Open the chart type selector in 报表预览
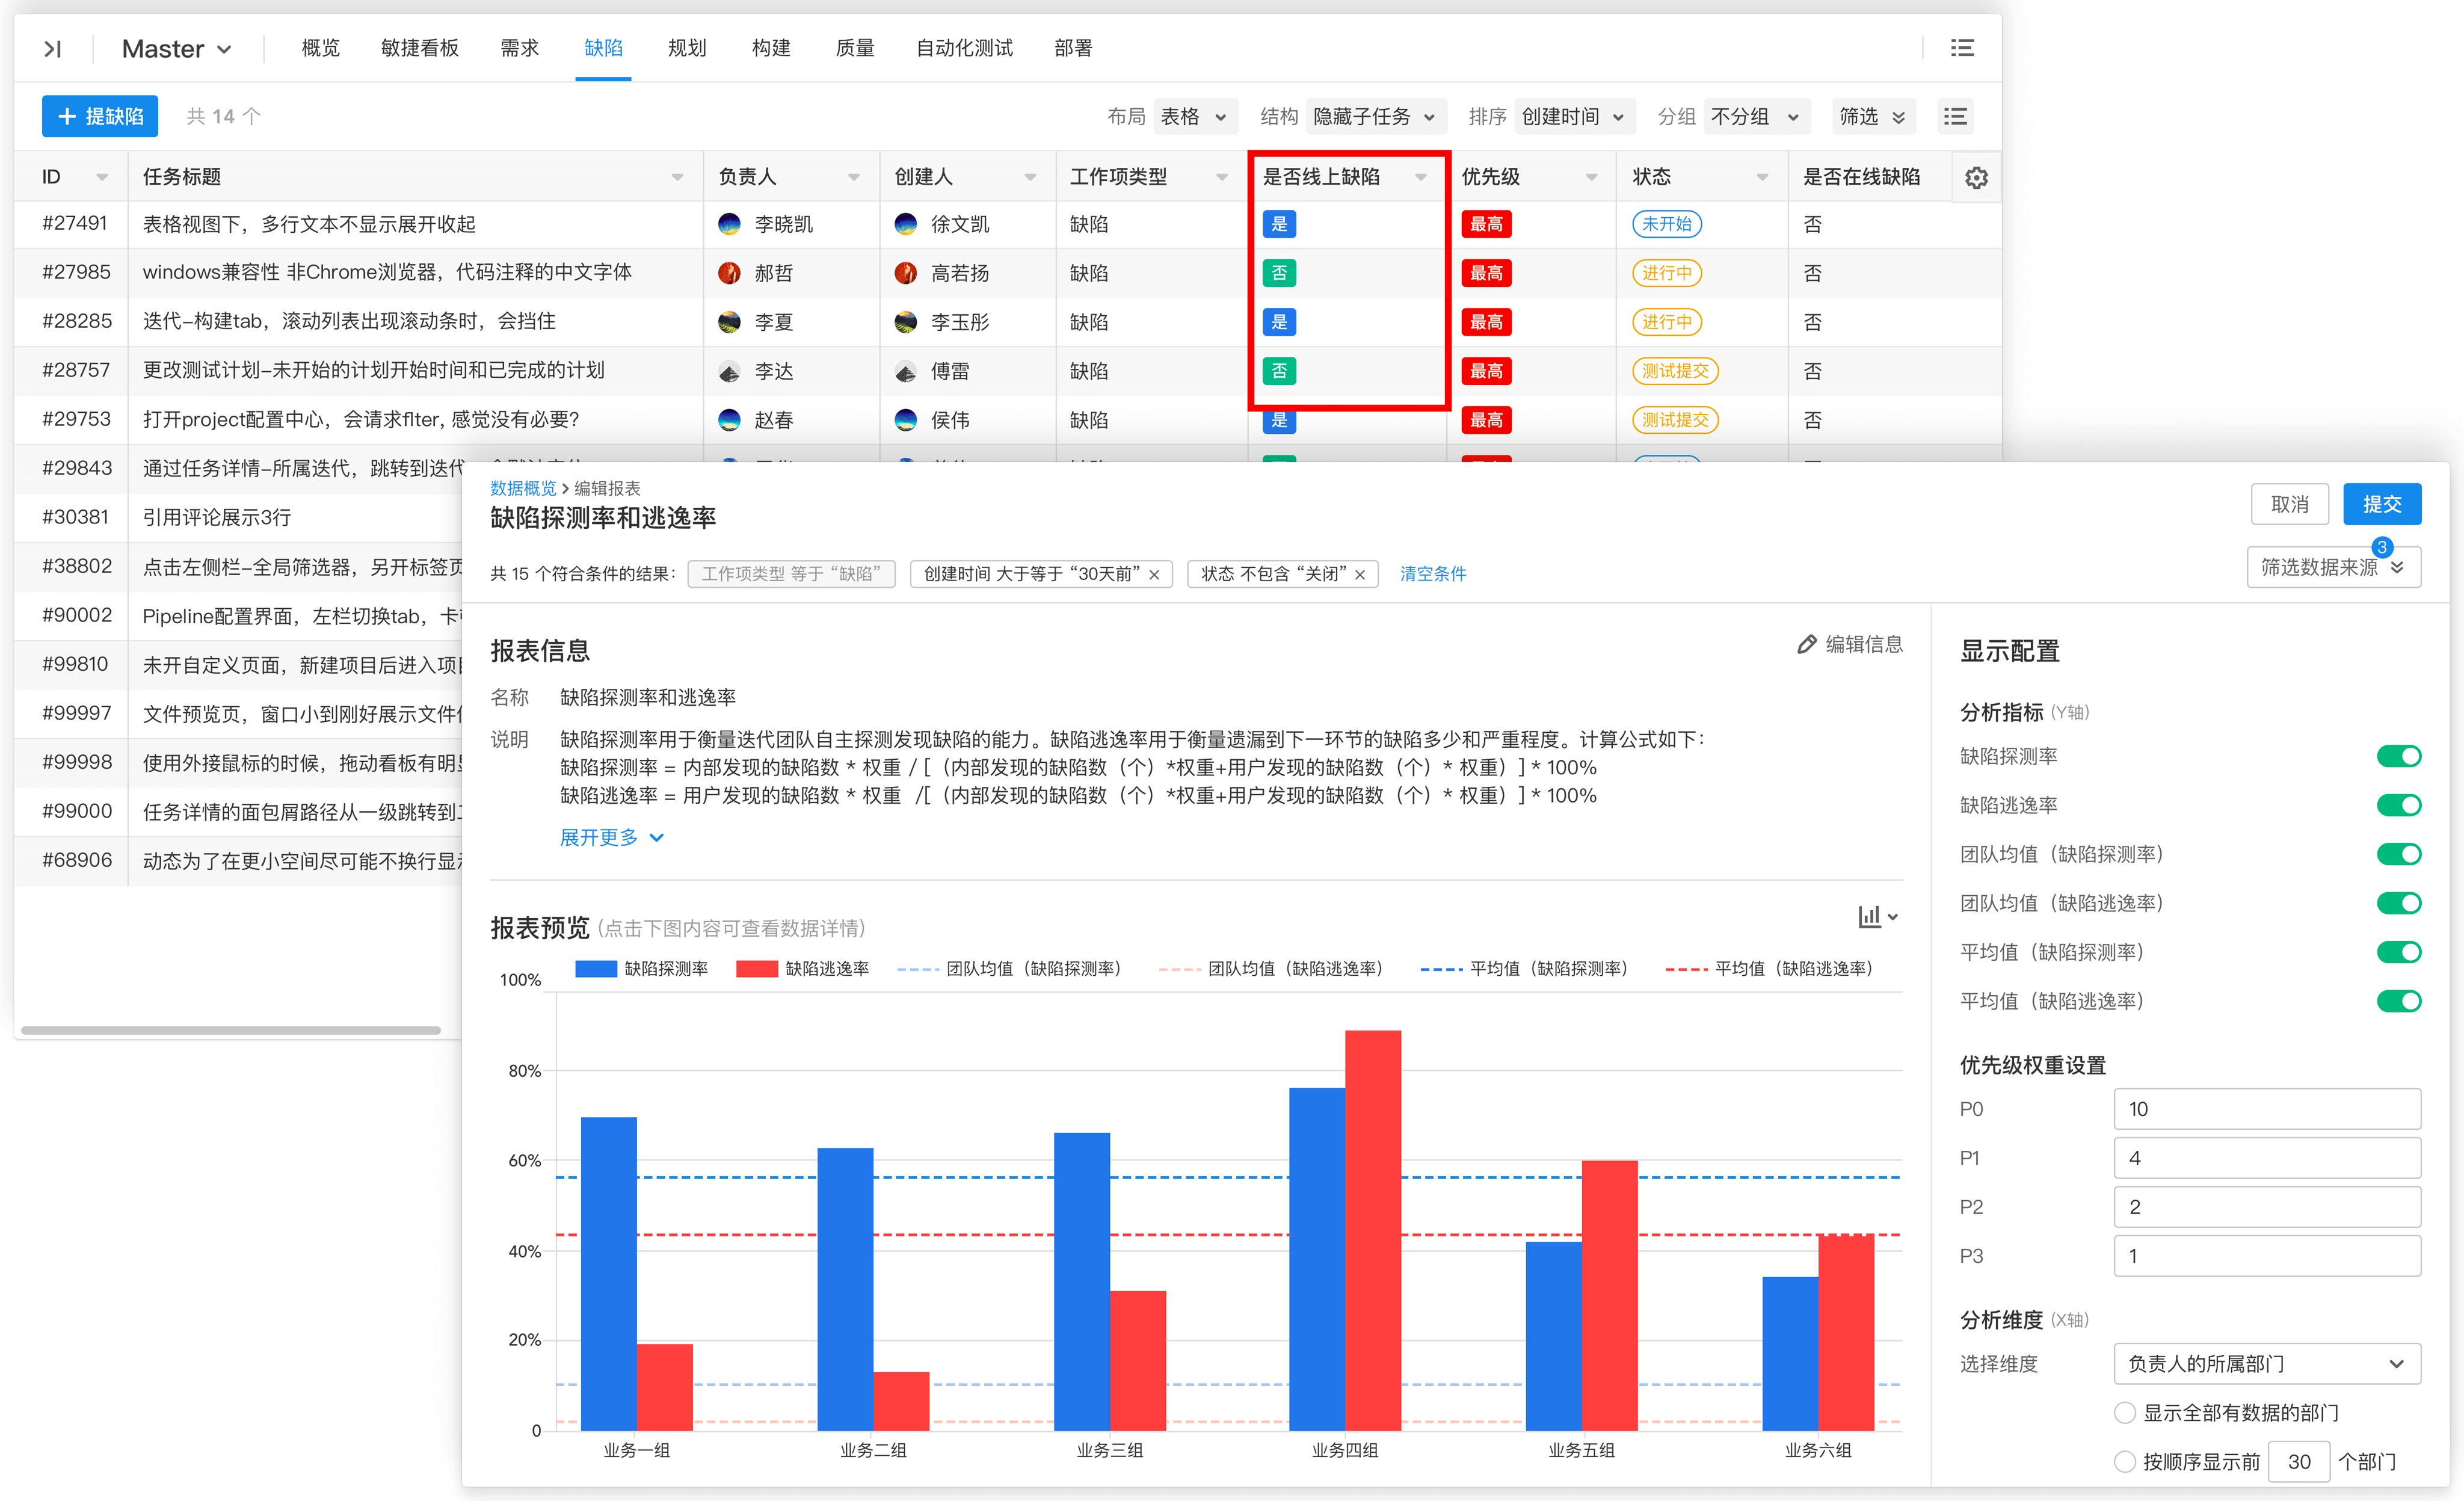Viewport: 2464px width, 1501px height. pyautogui.click(x=1876, y=916)
